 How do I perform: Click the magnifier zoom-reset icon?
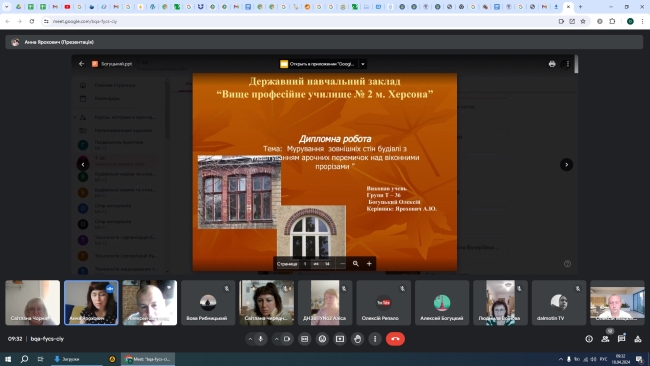pos(356,264)
